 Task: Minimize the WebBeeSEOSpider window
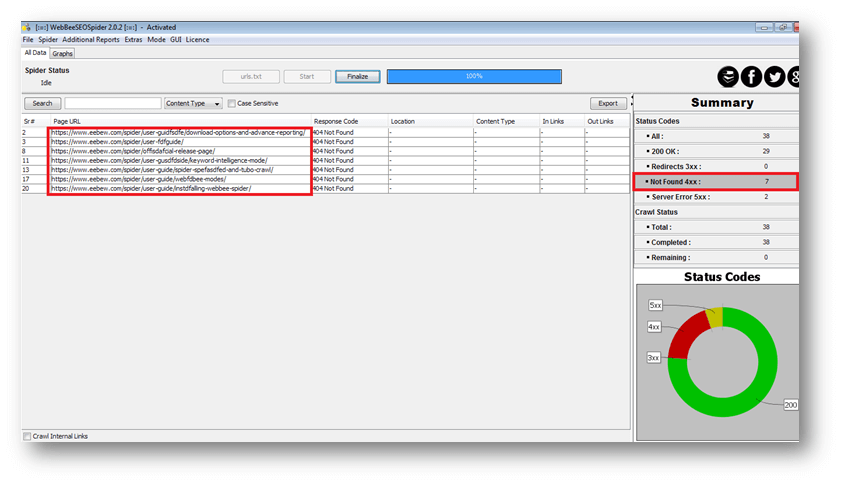pyautogui.click(x=764, y=27)
